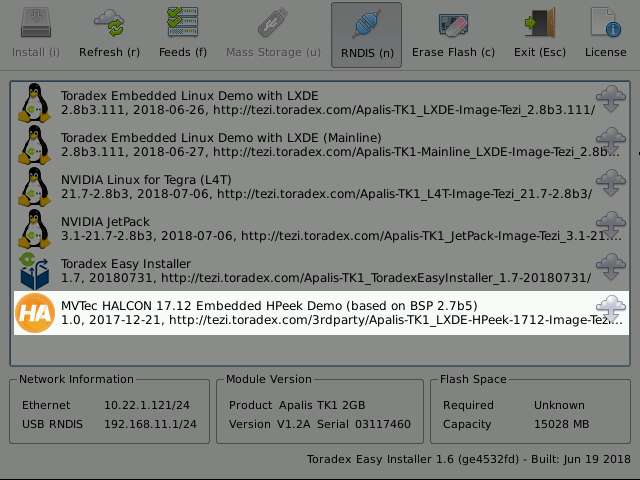Click penguin icon of LXDE (Mainline) entry

pos(34,145)
